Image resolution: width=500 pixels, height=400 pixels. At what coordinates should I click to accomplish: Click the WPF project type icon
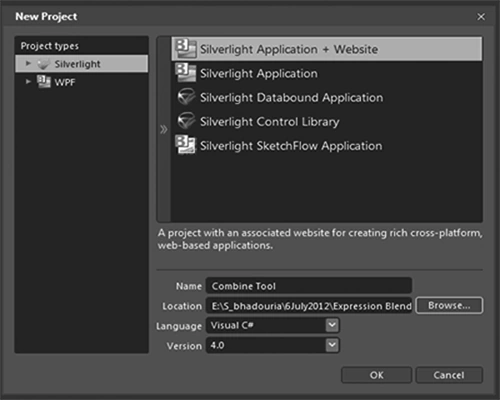(x=44, y=82)
